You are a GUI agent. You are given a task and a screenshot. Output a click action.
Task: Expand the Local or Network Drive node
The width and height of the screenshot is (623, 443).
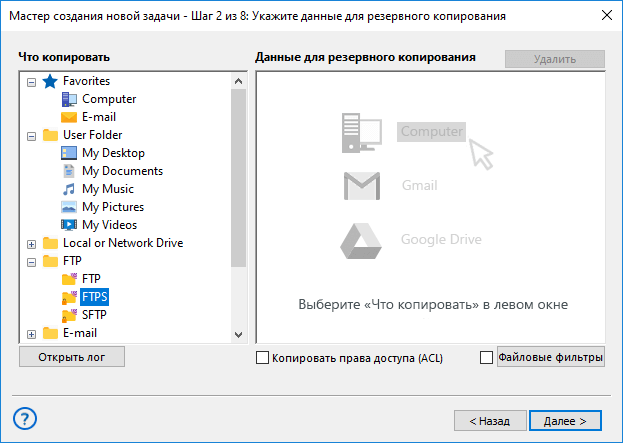(x=32, y=243)
